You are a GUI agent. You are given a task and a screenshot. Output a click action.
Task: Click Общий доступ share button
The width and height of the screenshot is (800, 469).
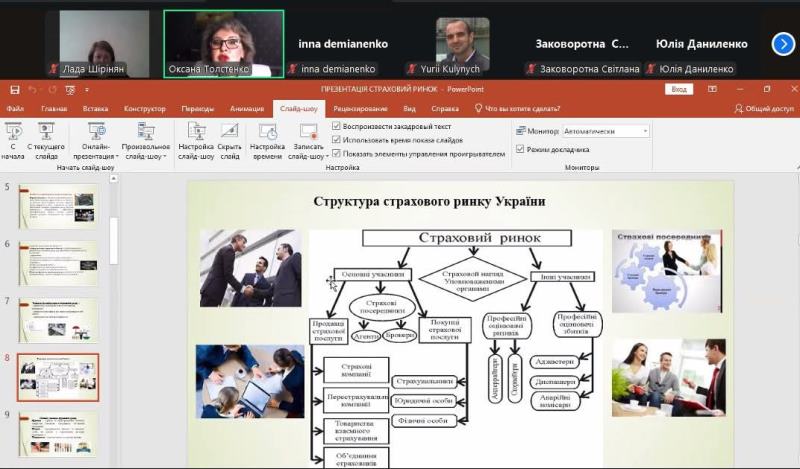764,108
